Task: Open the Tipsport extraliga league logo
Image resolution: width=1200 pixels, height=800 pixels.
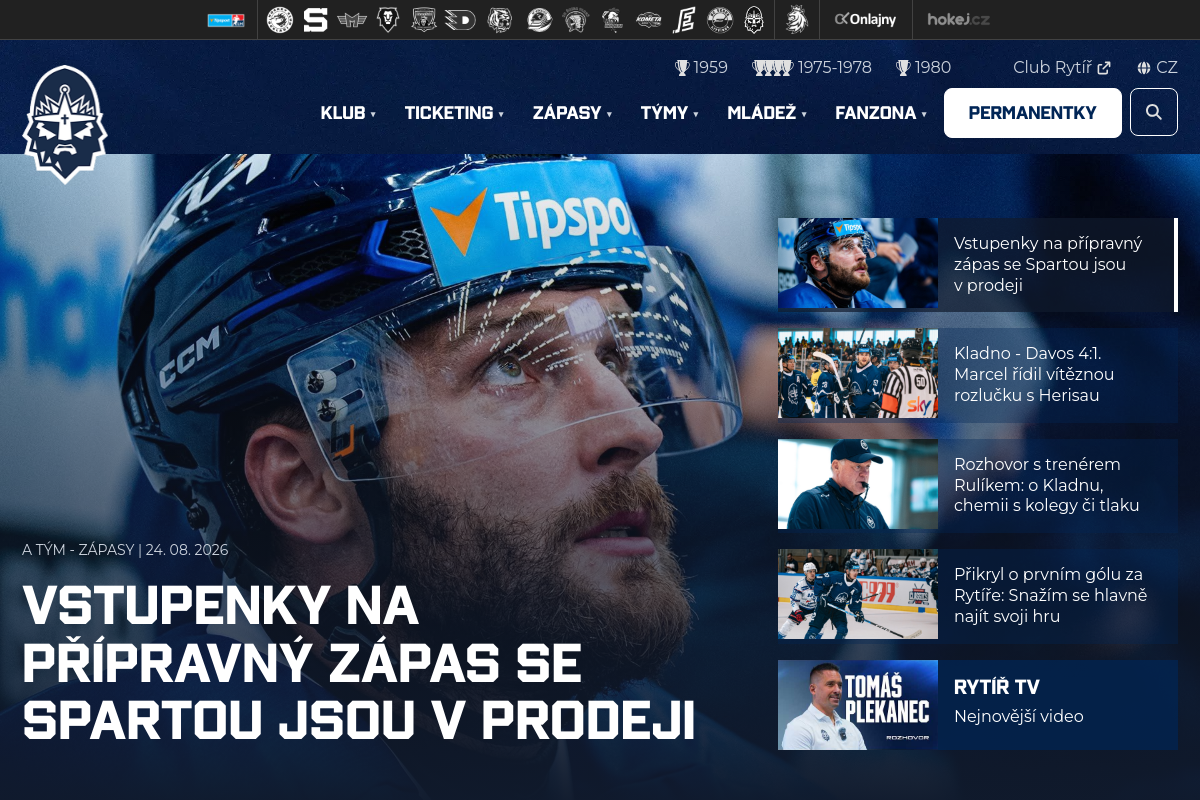Action: [226, 19]
